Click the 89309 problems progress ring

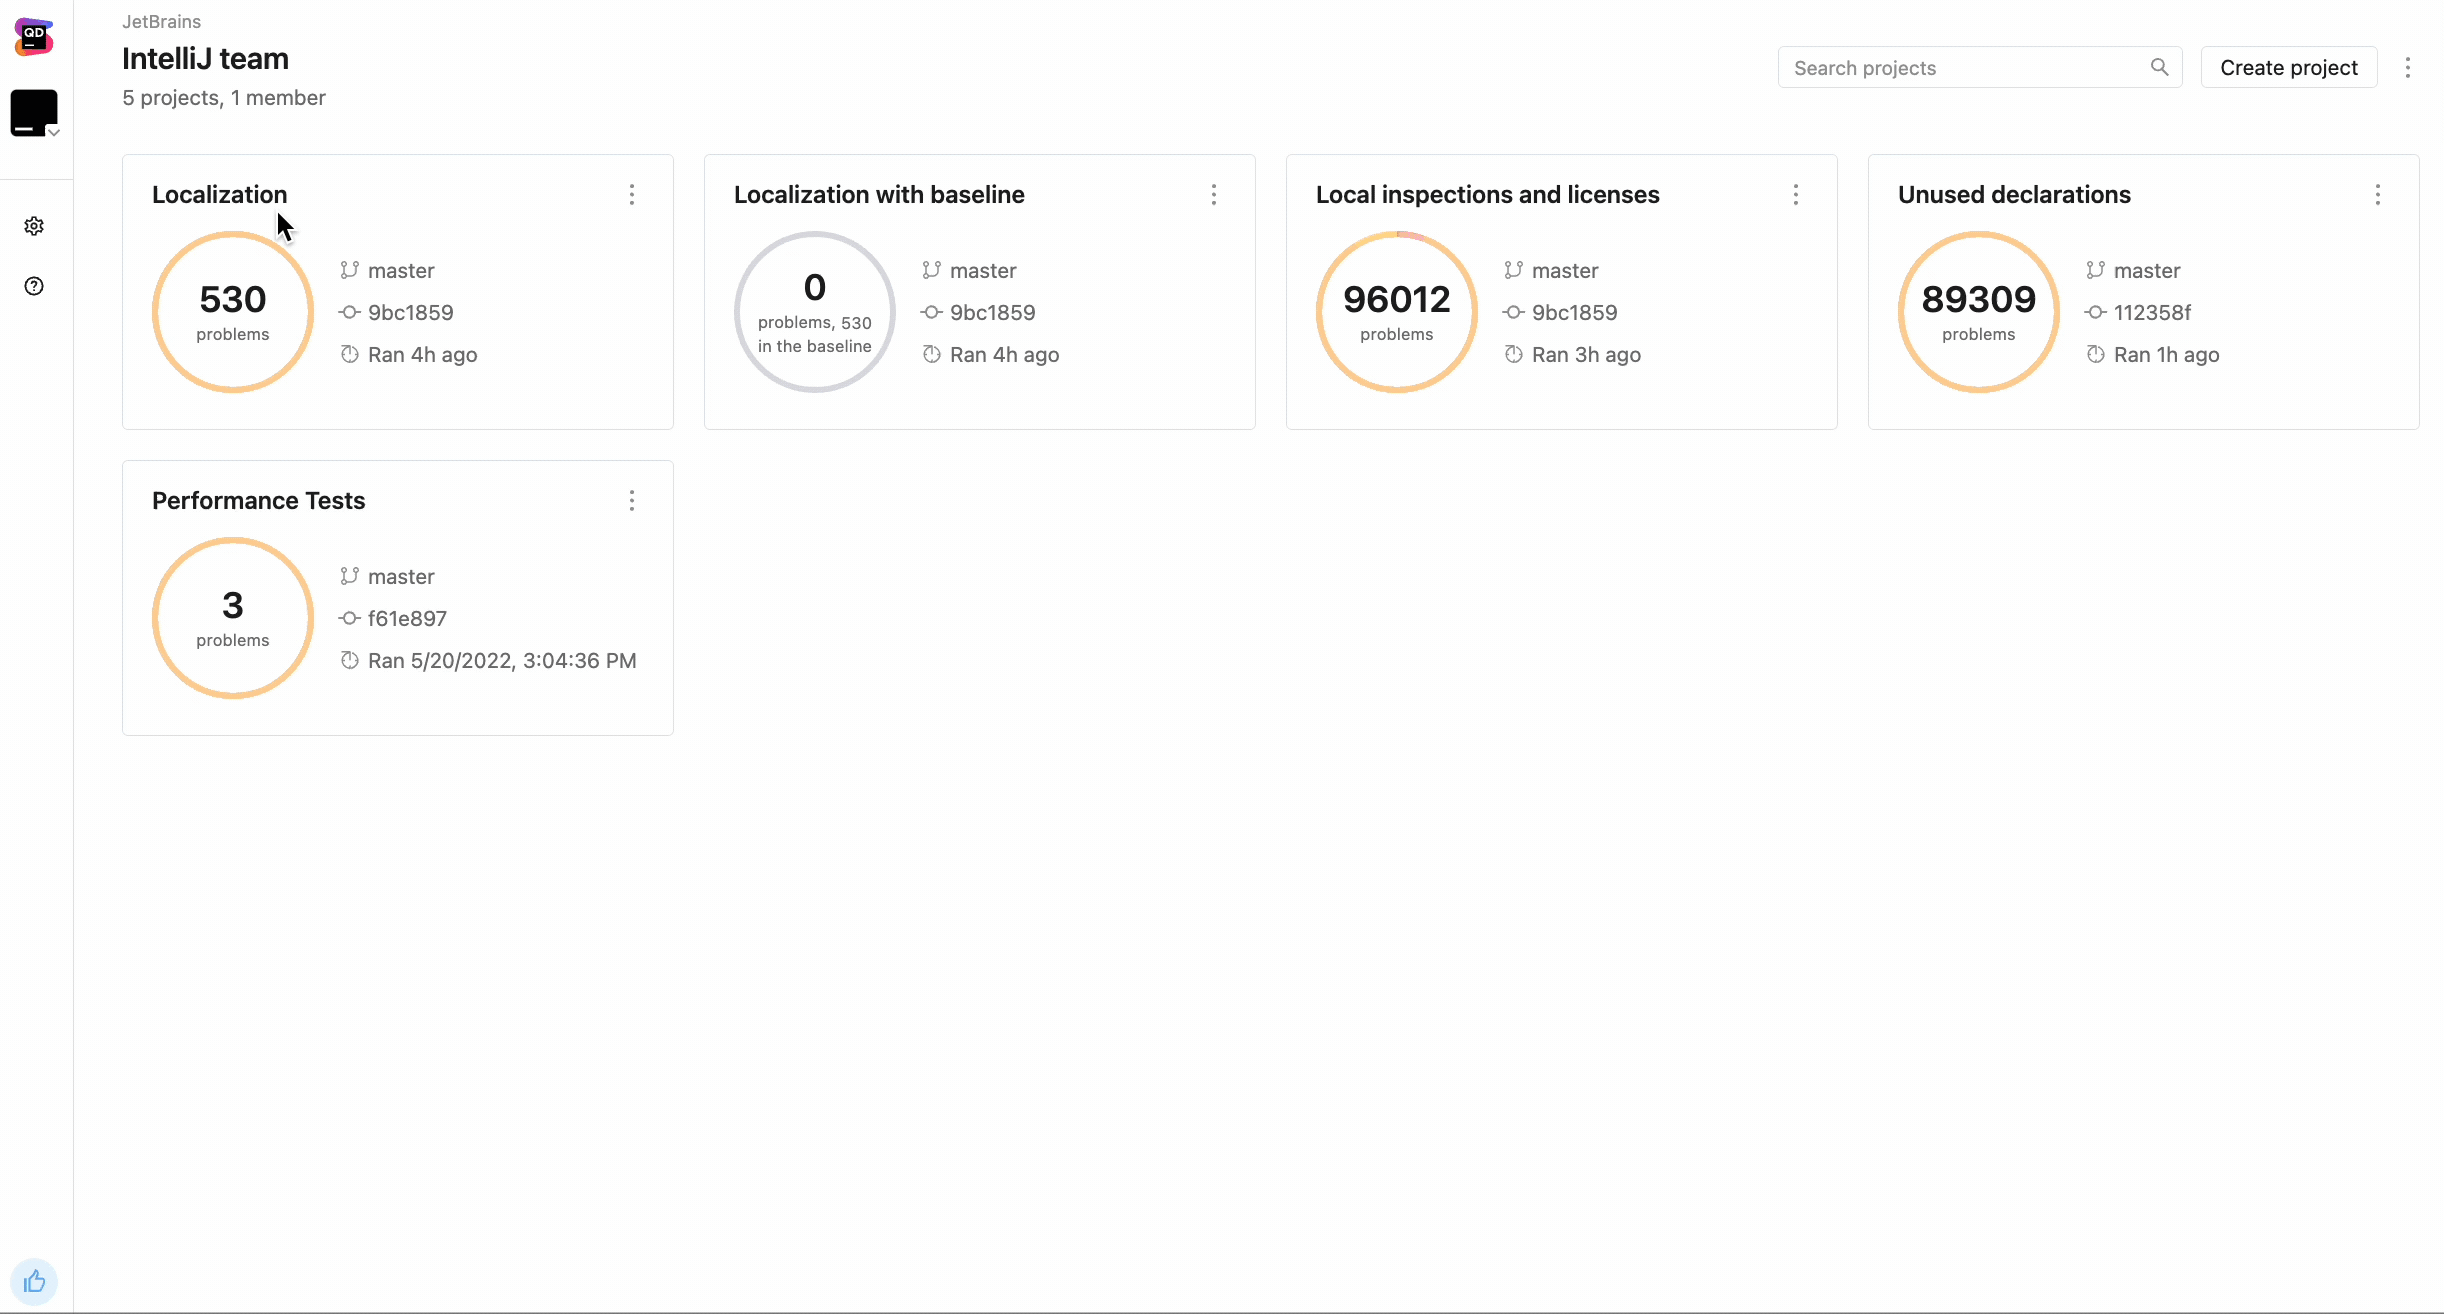point(1978,312)
